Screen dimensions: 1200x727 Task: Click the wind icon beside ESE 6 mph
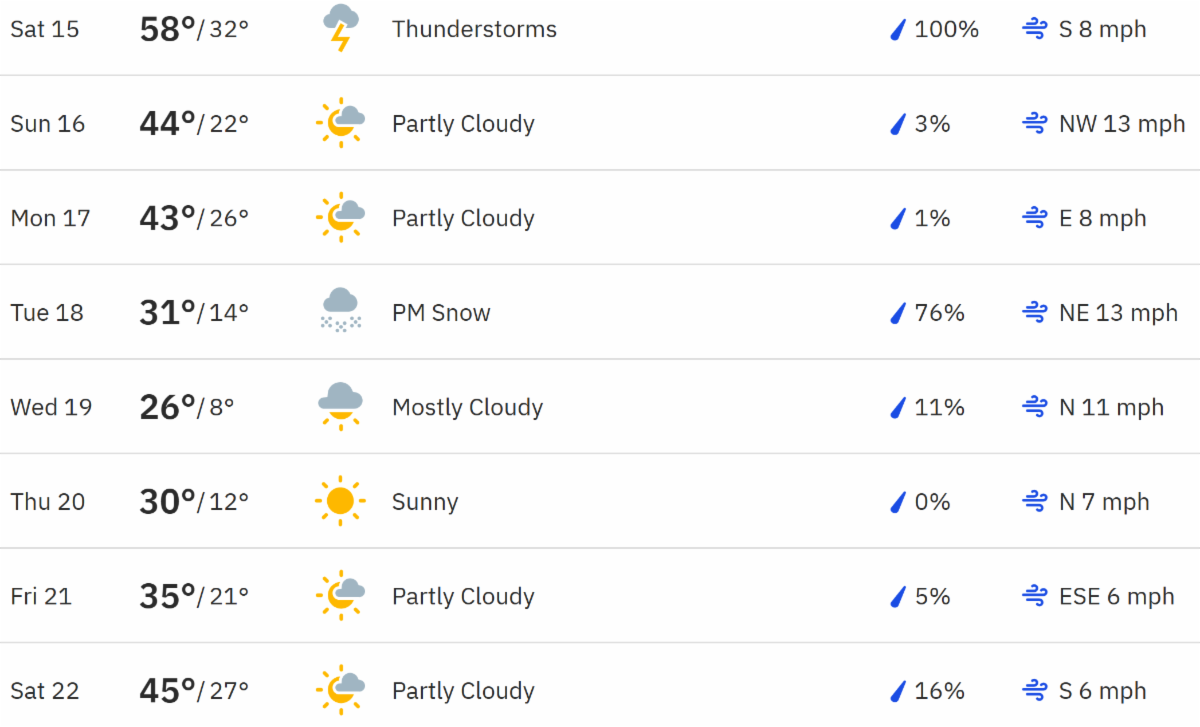tap(1034, 597)
